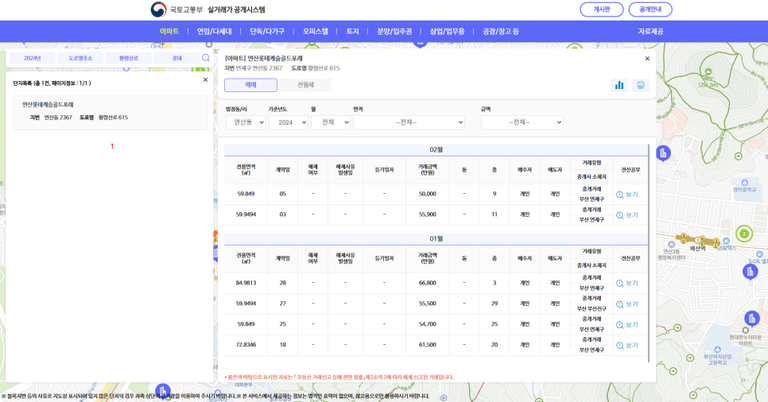Click the print icon in detail panel
The height and width of the screenshot is (402, 768).
click(640, 85)
